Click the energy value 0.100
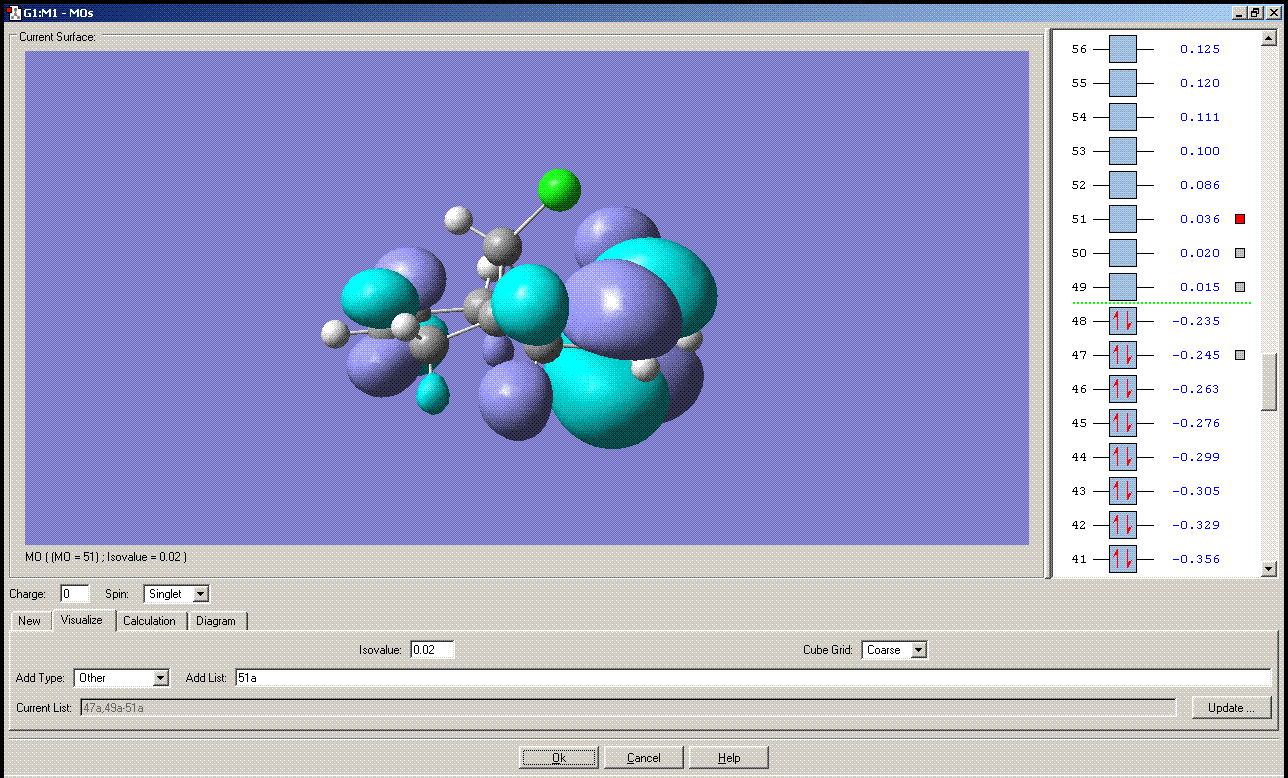Viewport: 1288px width, 778px height. coord(1200,151)
